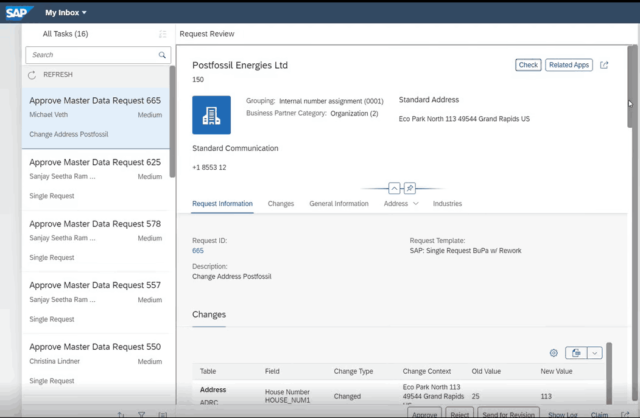Click the Check button
Viewport: 640px width, 418px height.
528,65
